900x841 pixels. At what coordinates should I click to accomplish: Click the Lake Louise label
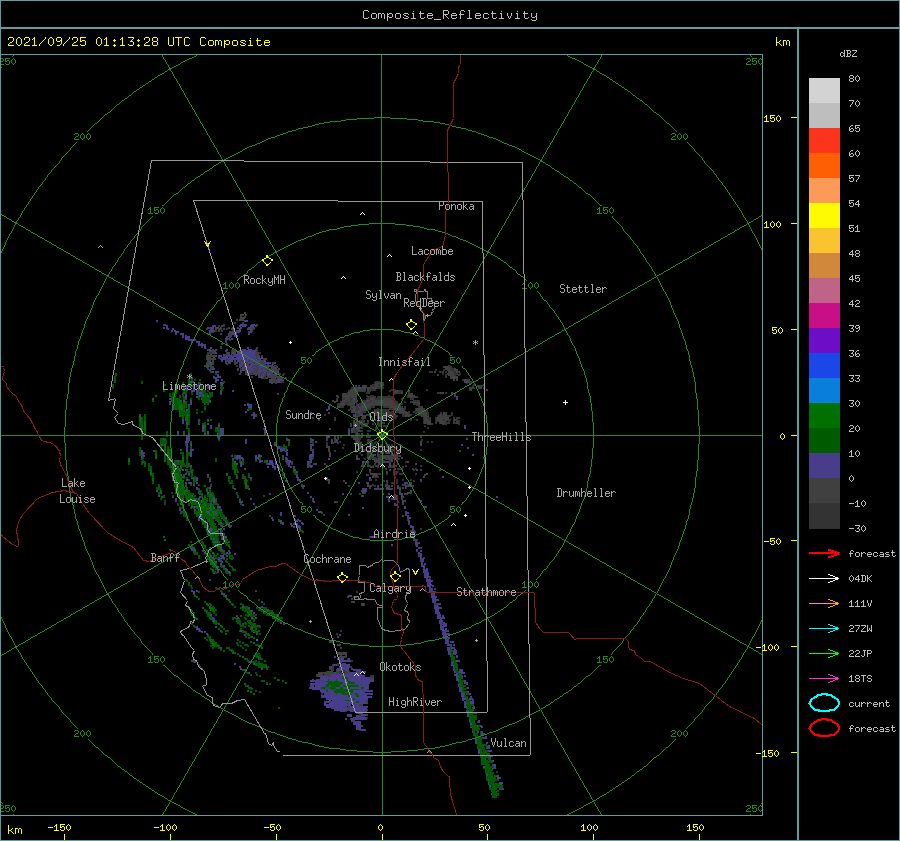point(77,491)
